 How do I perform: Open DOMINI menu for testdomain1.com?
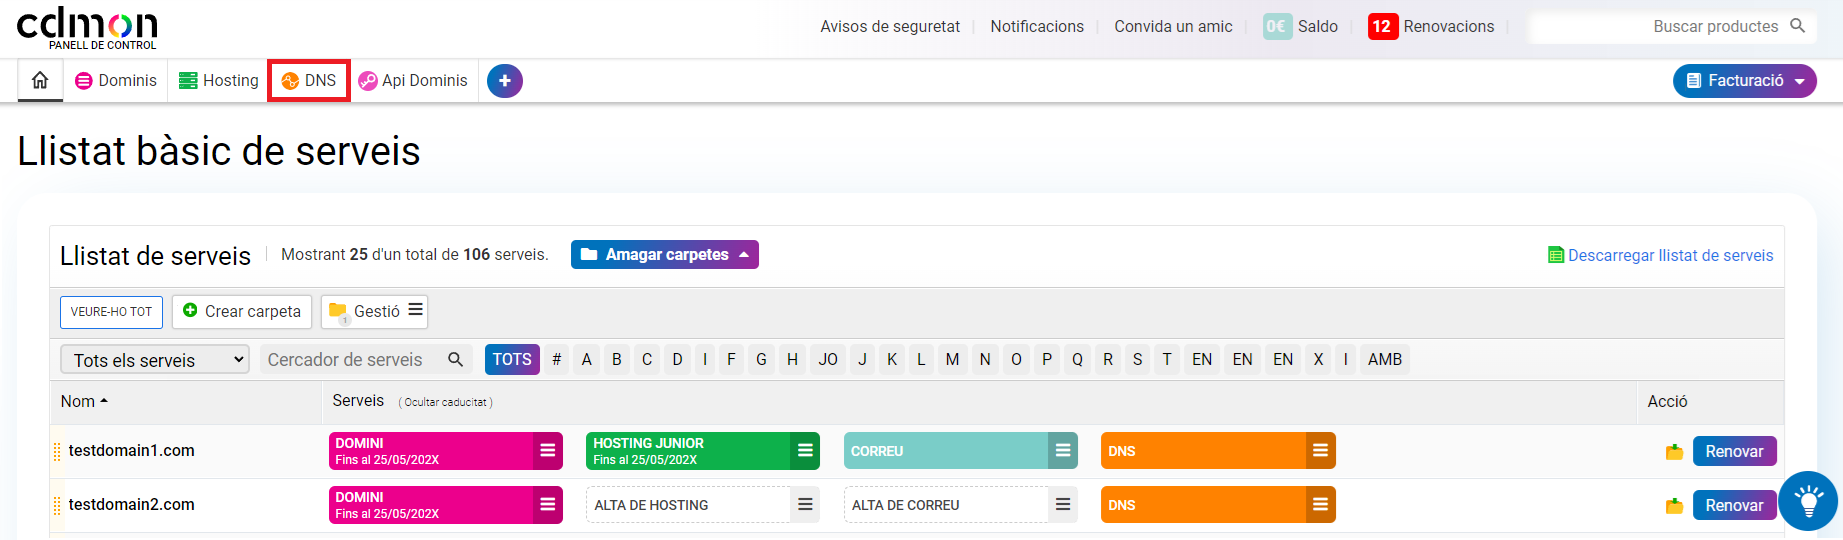coord(548,451)
